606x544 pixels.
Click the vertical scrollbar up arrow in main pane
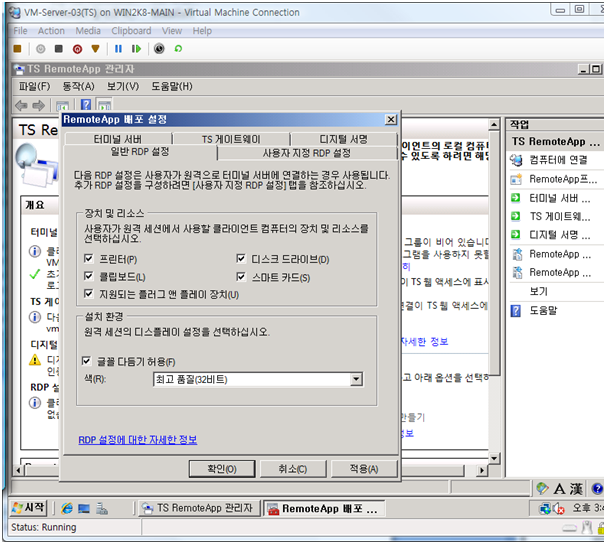point(494,125)
